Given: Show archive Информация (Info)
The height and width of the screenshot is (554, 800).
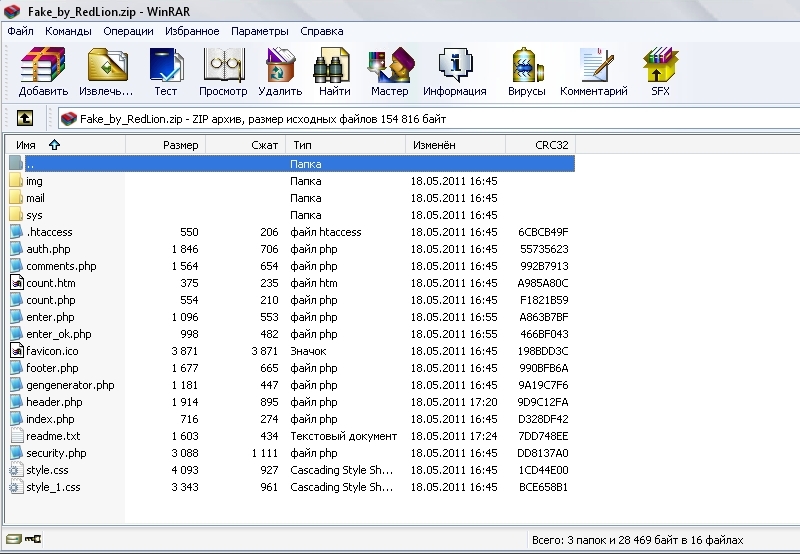Looking at the screenshot, I should point(455,65).
